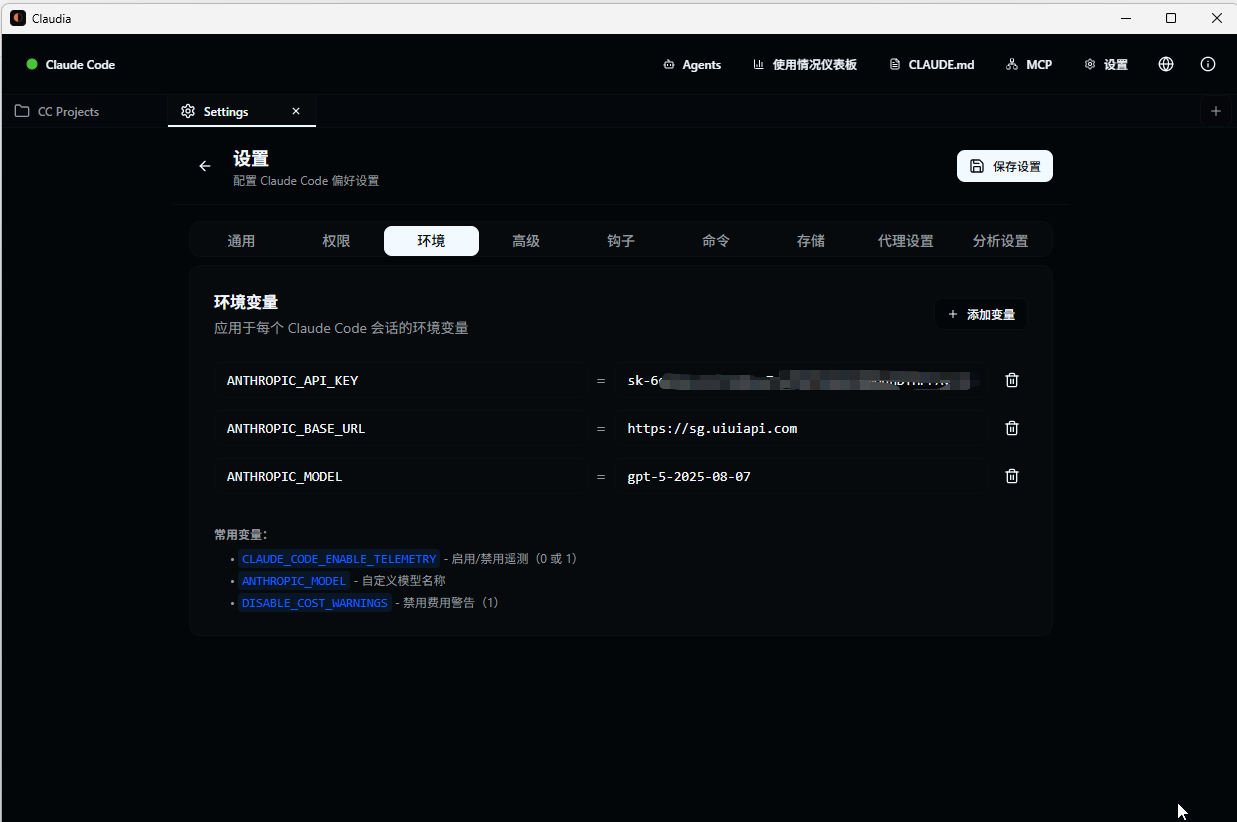Switch to the 高级 settings tab

coord(526,241)
